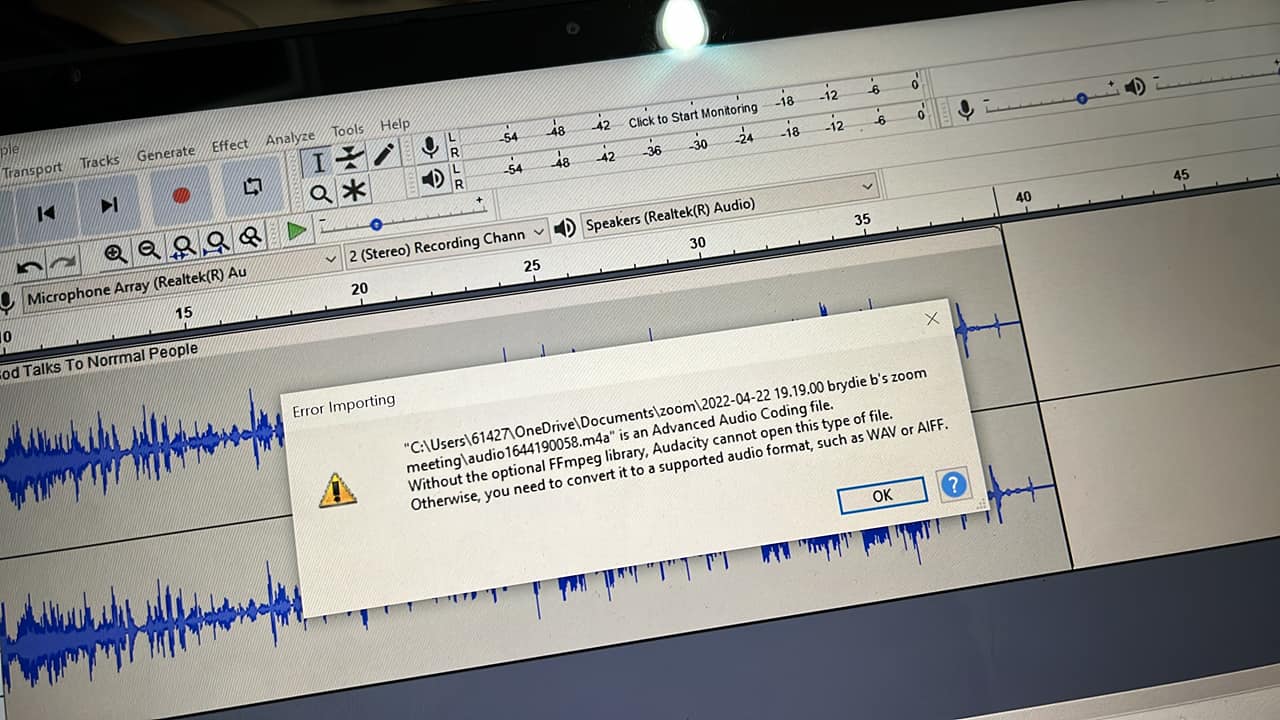Open the Speakers (Realtek(R) Audio) dropdown

(730, 205)
